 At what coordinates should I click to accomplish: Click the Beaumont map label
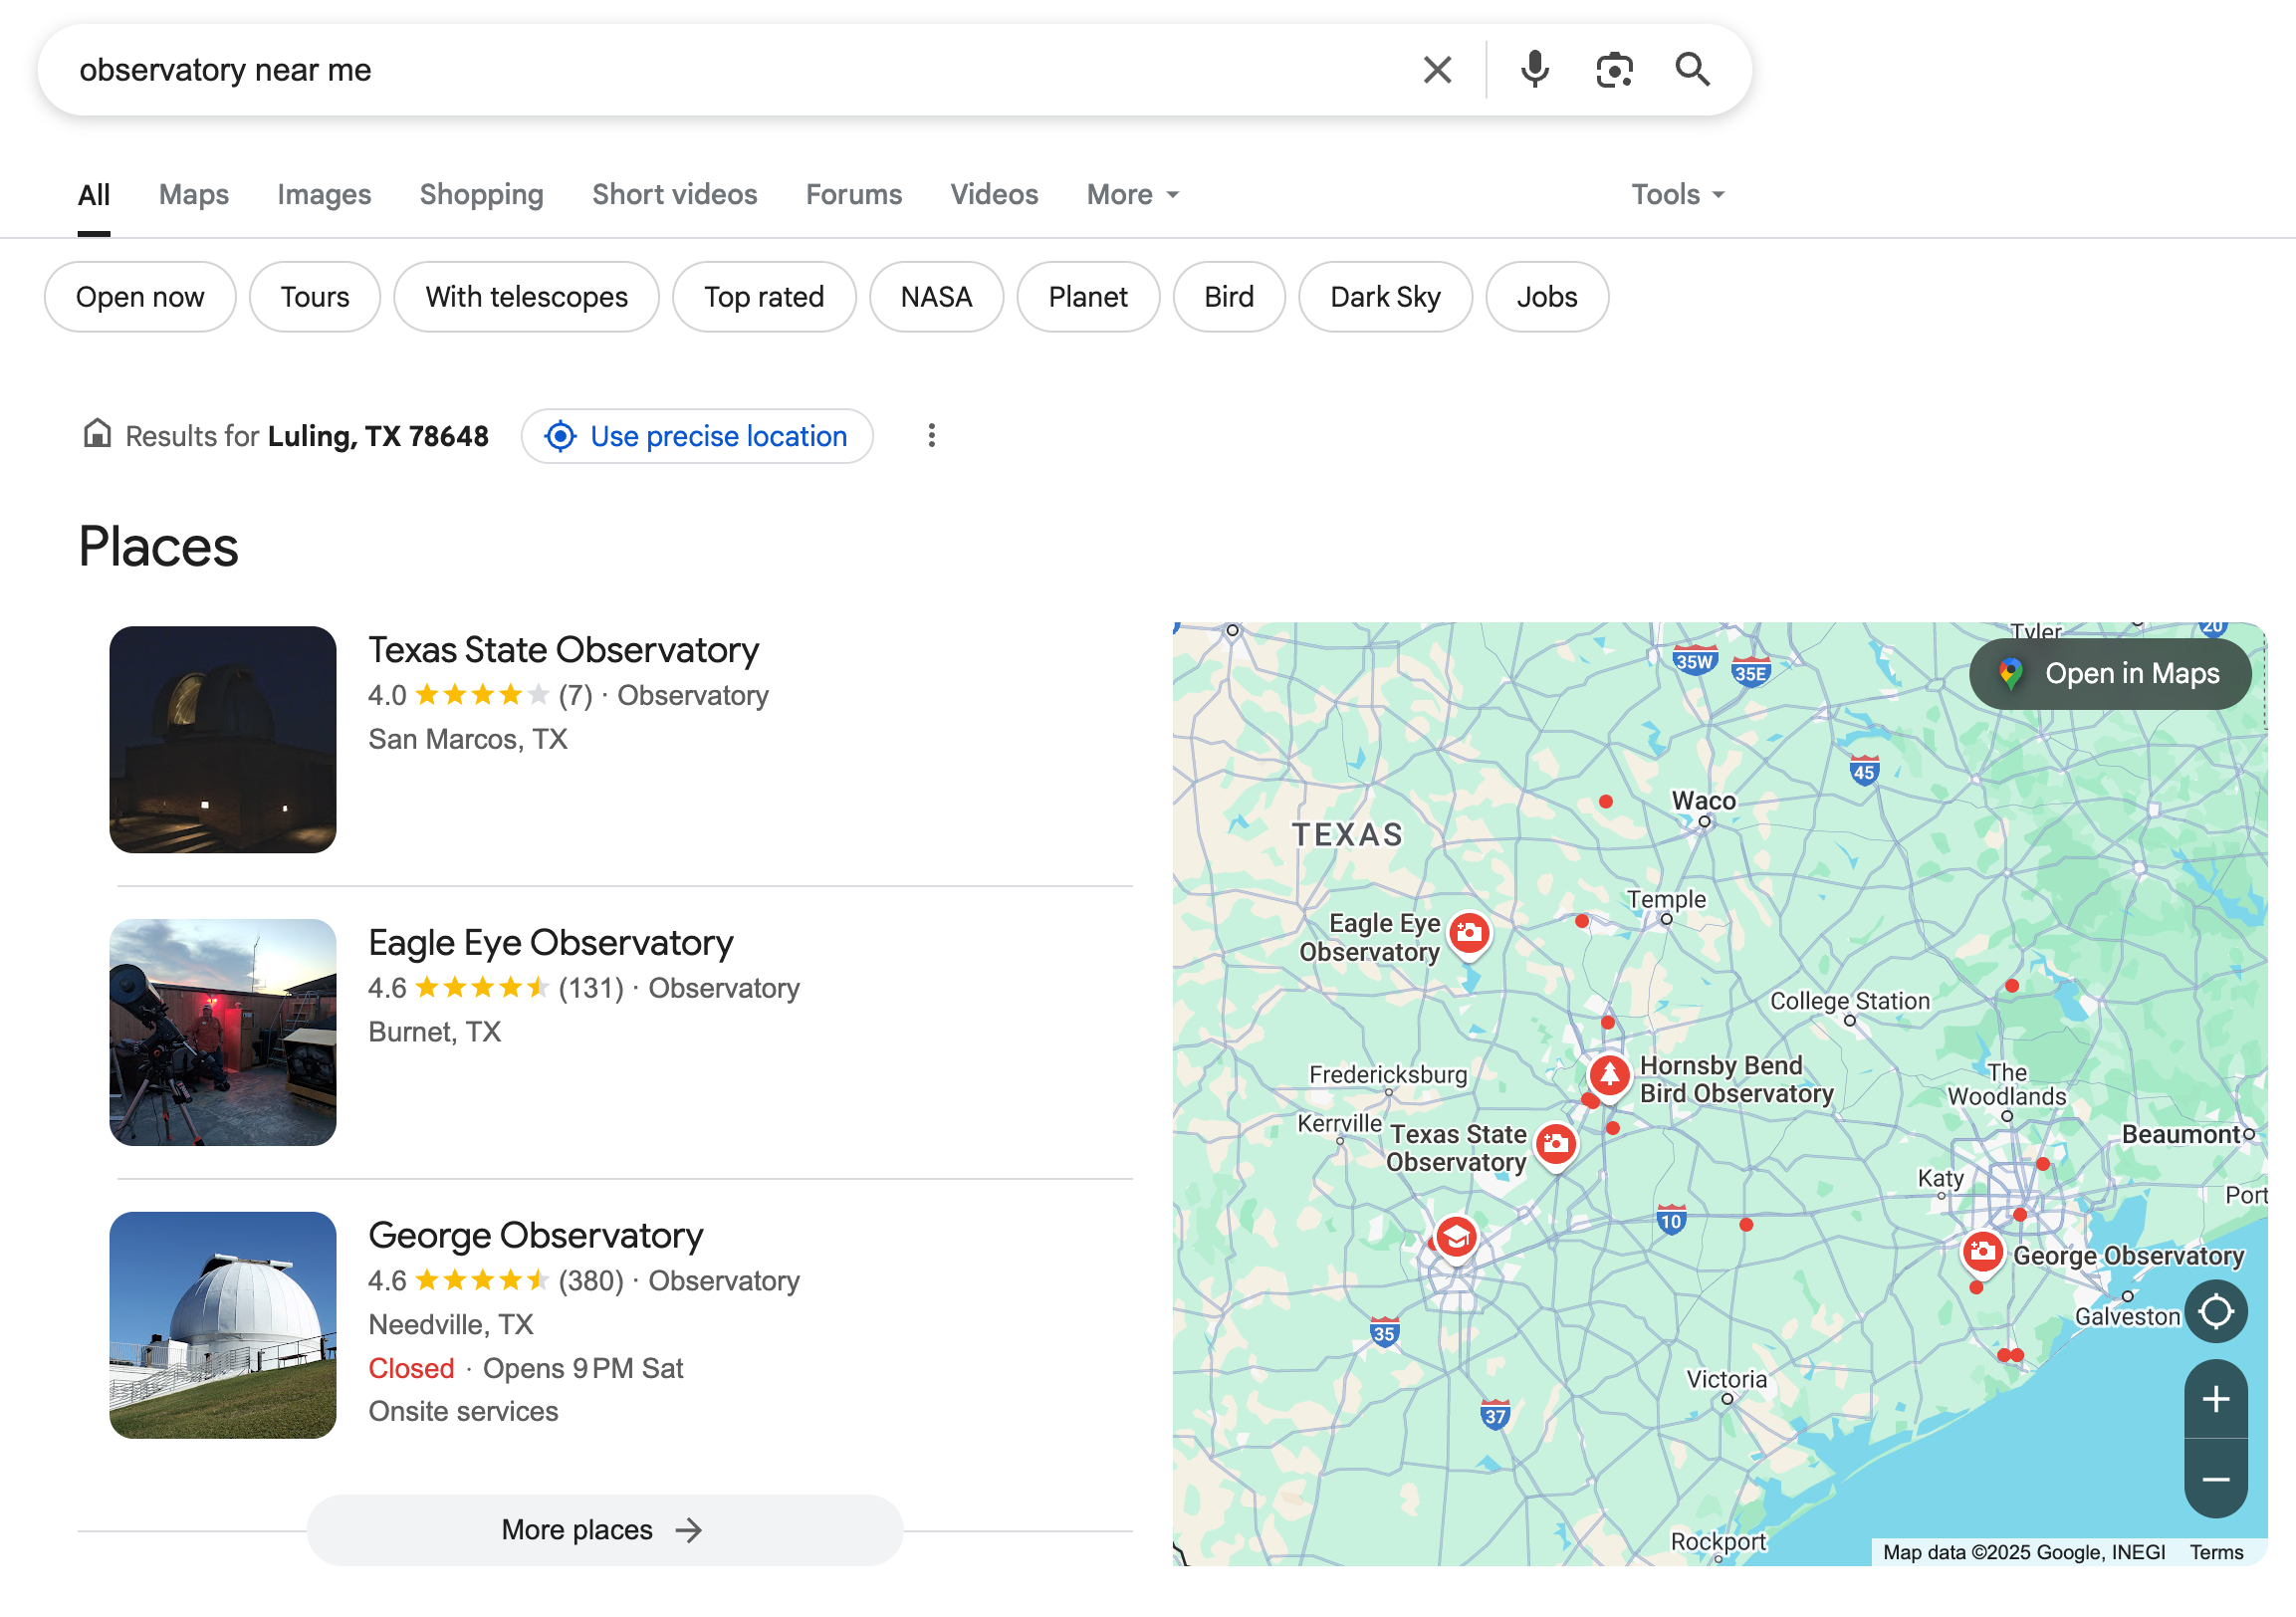click(2181, 1134)
